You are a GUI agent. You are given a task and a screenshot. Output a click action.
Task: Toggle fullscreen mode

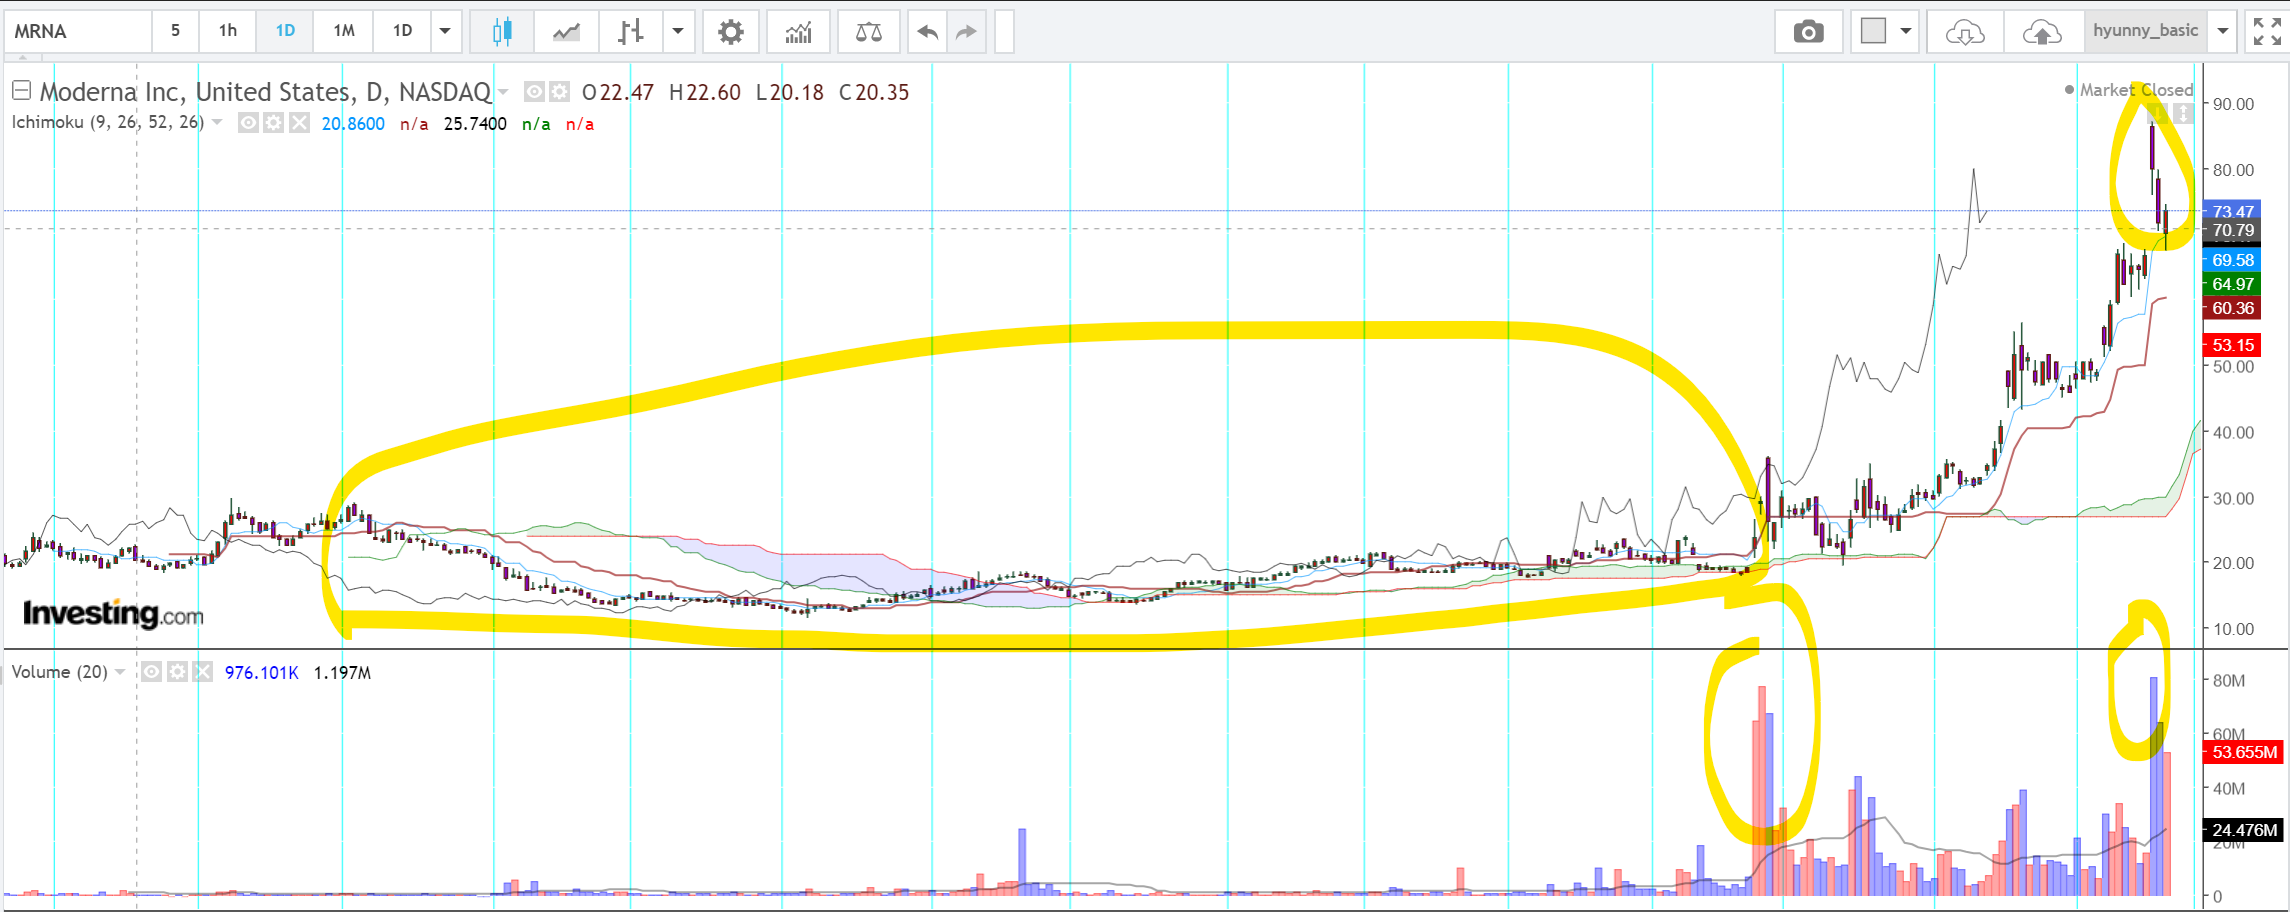point(2266,32)
